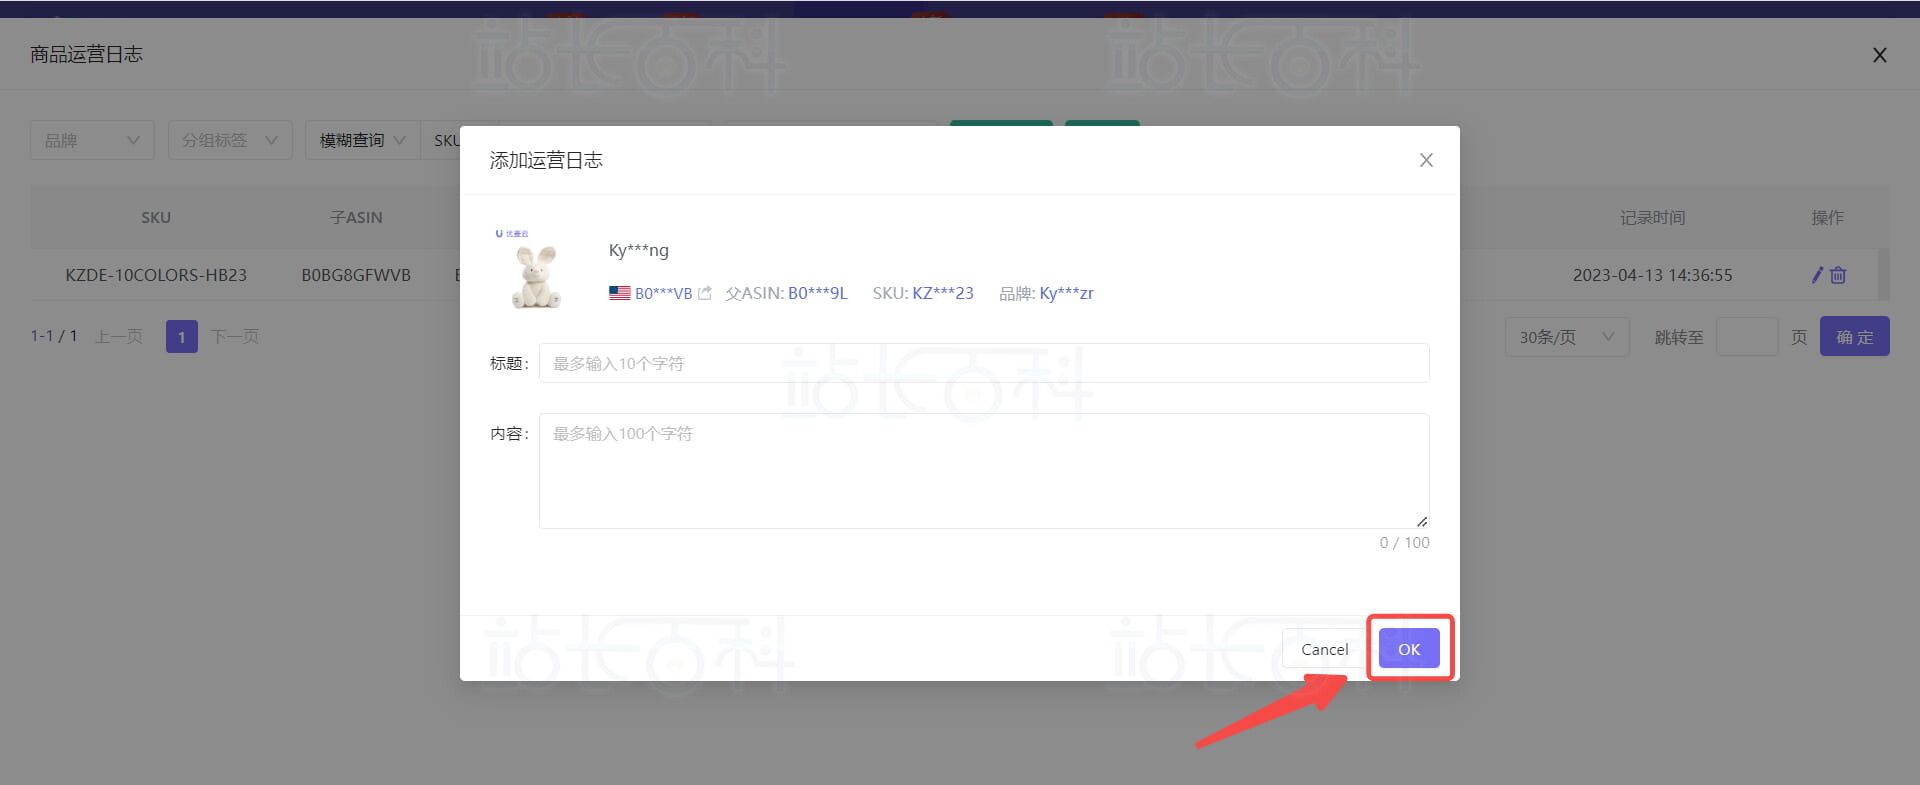
Task: Expand the 模糊查询 dropdown
Action: point(362,140)
